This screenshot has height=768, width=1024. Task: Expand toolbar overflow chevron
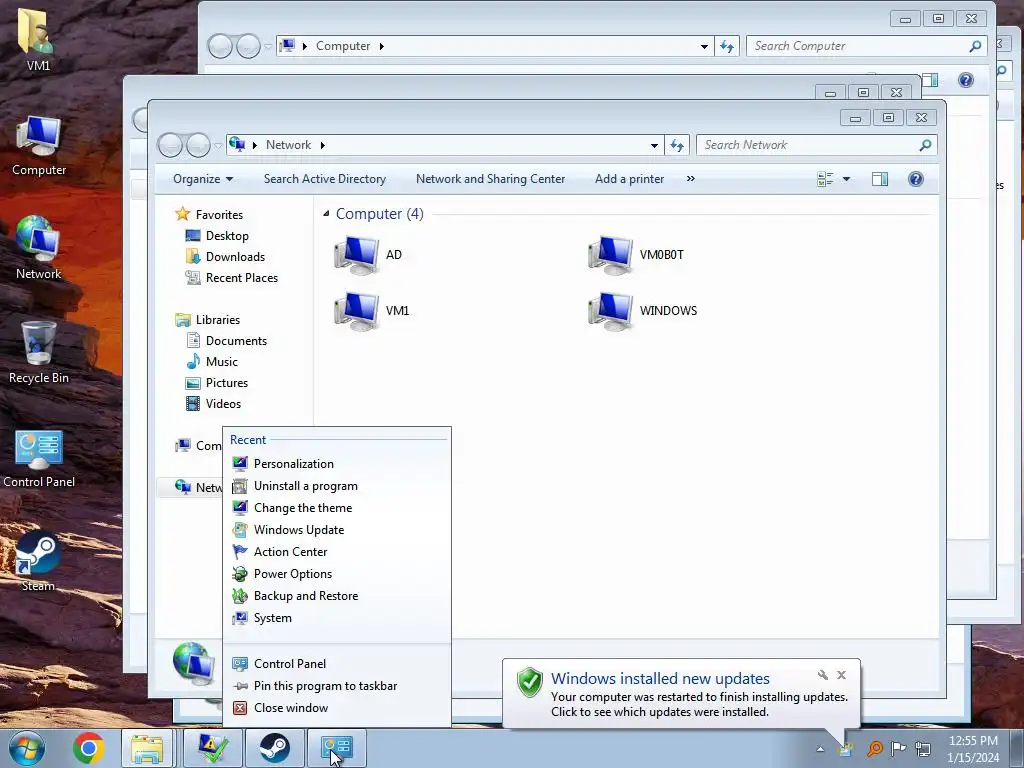[690, 179]
